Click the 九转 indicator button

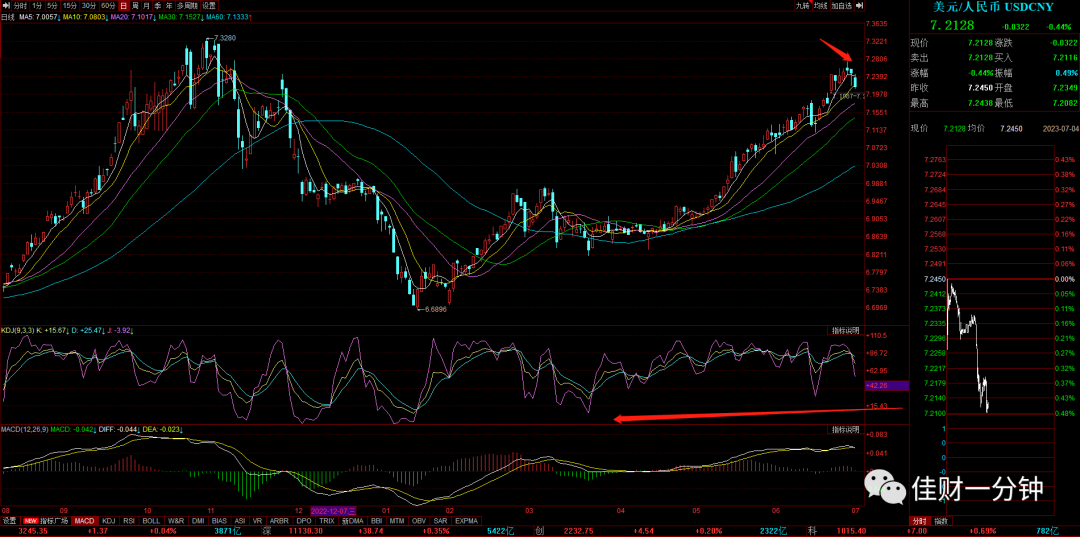pos(803,6)
